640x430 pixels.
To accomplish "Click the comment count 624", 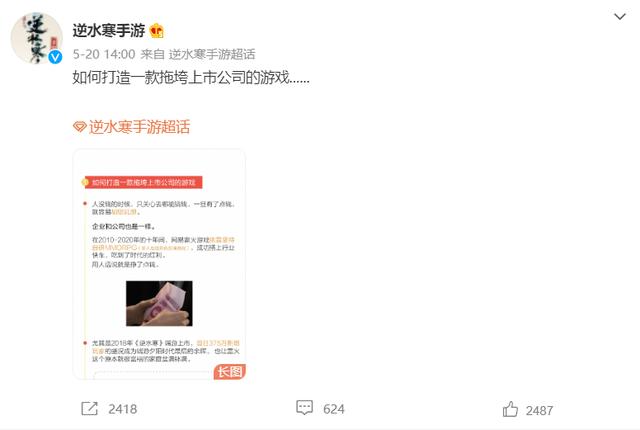I will point(333,409).
